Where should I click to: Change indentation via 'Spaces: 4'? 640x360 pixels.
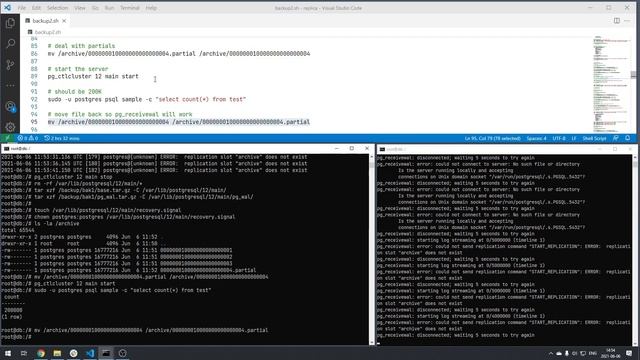point(536,138)
